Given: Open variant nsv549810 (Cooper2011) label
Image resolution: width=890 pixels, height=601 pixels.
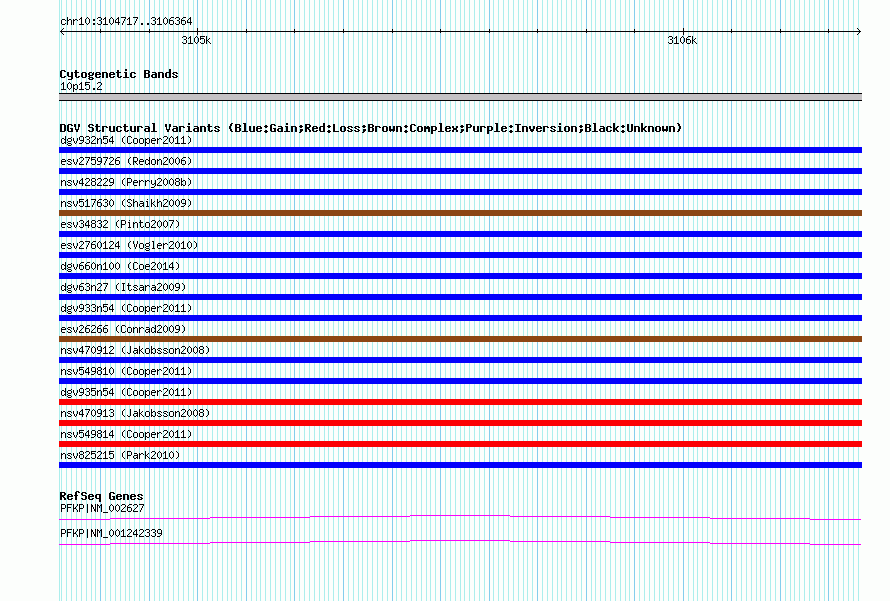Looking at the screenshot, I should coord(126,371).
